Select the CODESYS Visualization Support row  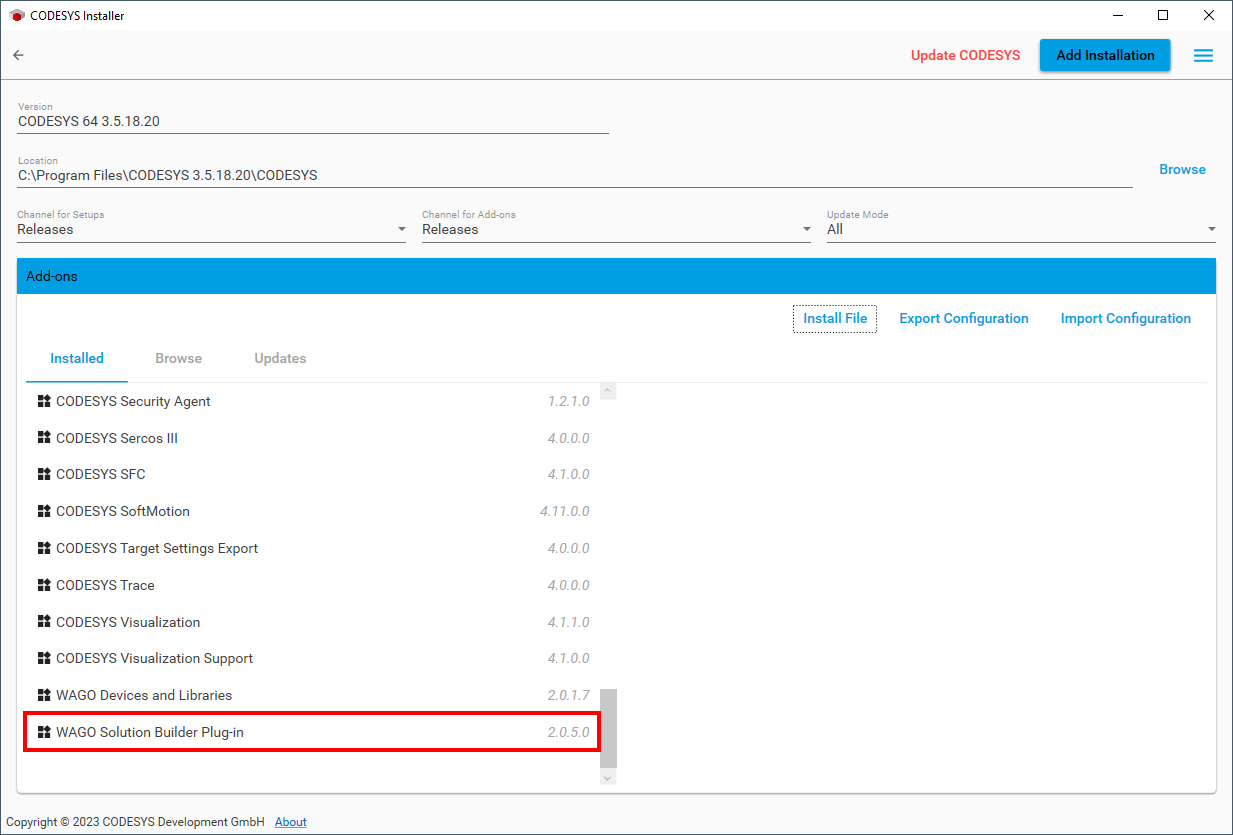[x=312, y=658]
